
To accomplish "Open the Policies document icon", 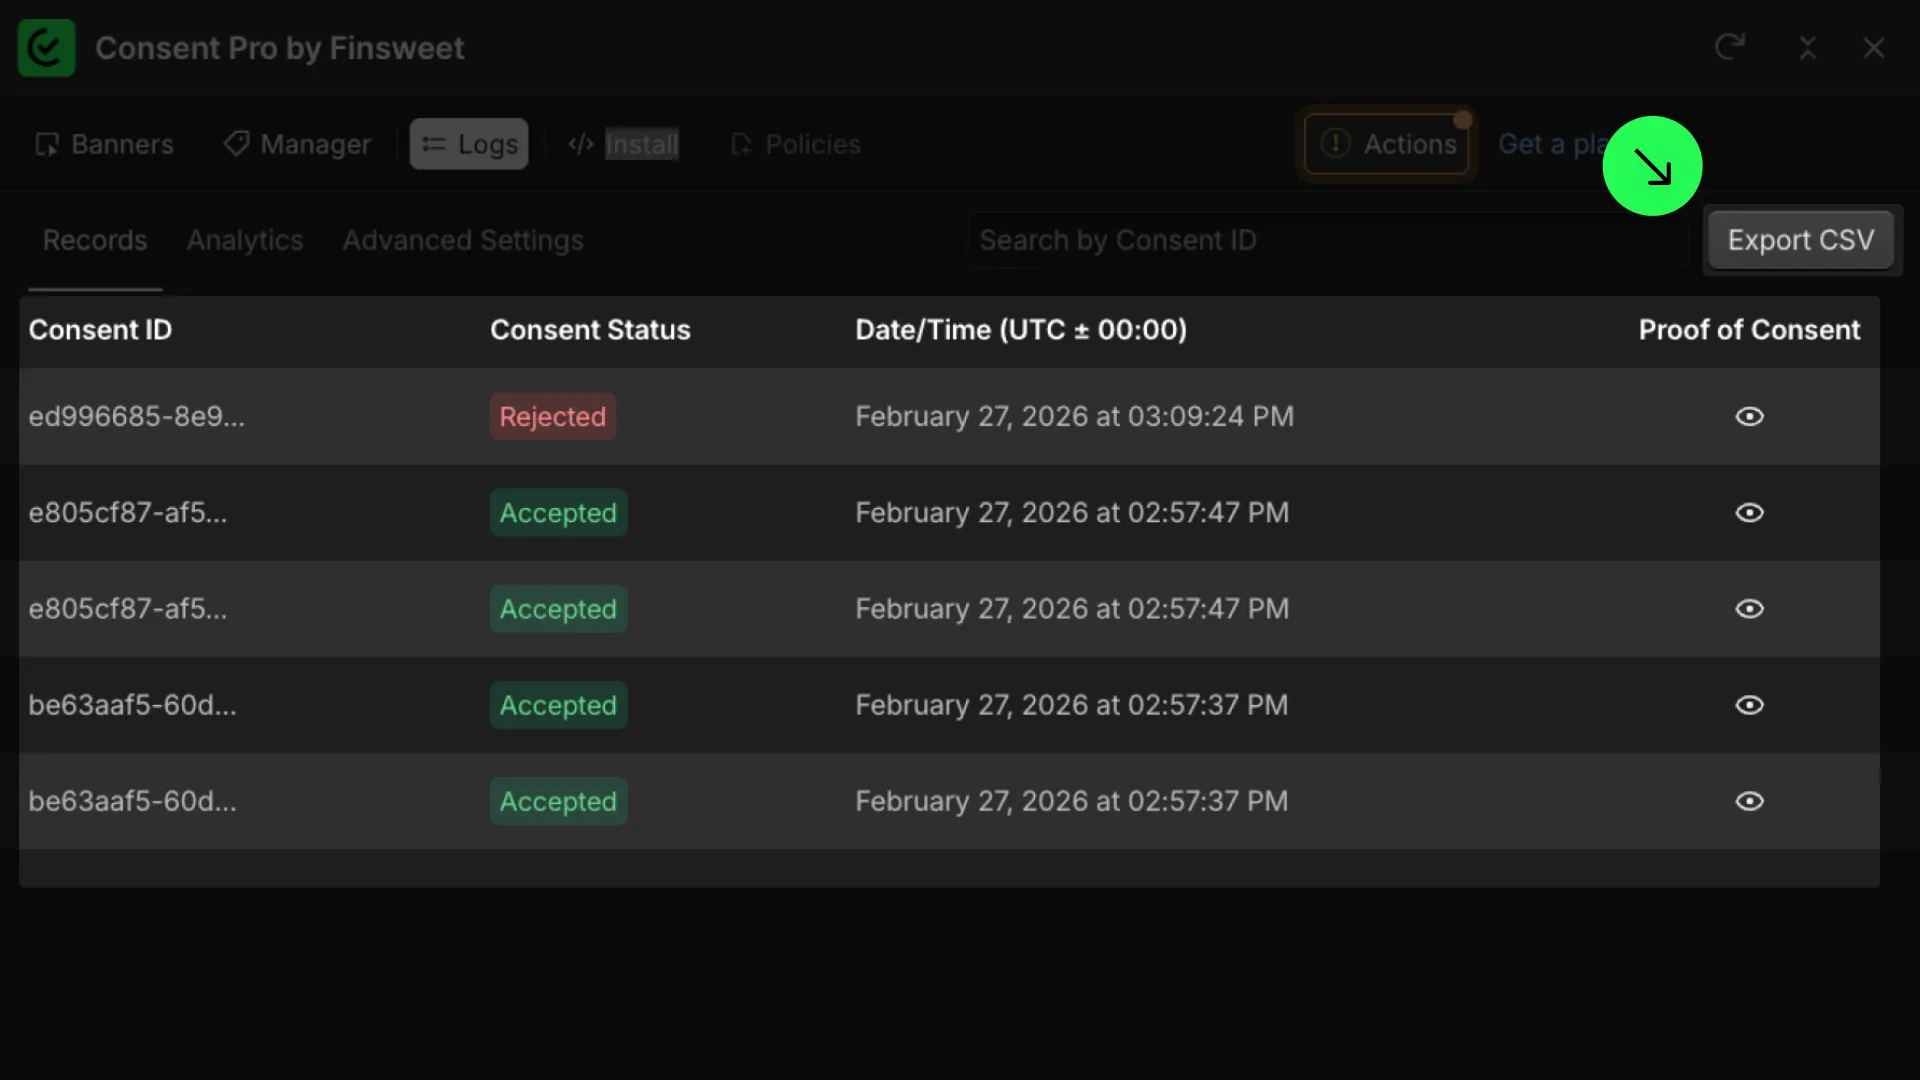I will point(740,143).
